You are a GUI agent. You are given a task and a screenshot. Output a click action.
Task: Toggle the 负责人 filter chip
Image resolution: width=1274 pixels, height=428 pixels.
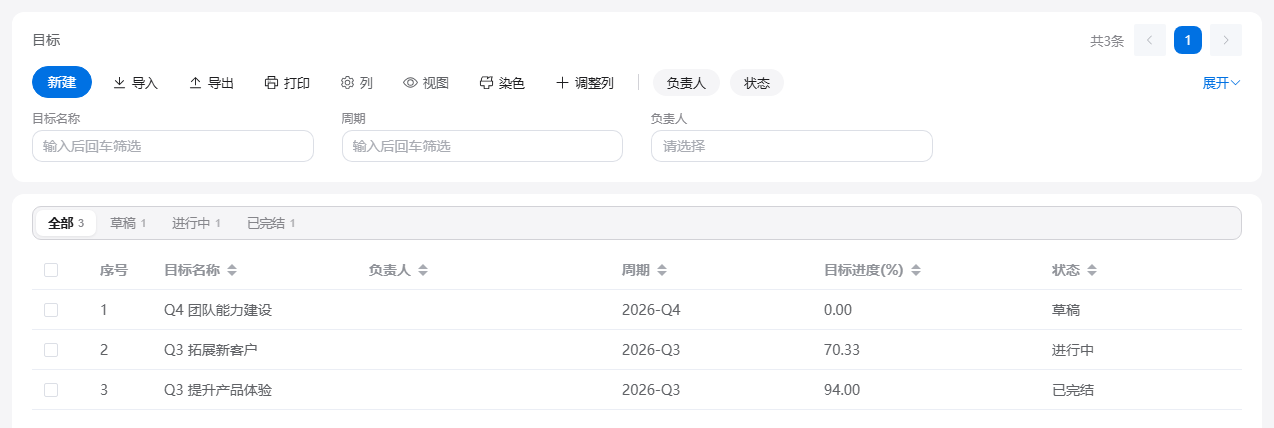pos(686,83)
